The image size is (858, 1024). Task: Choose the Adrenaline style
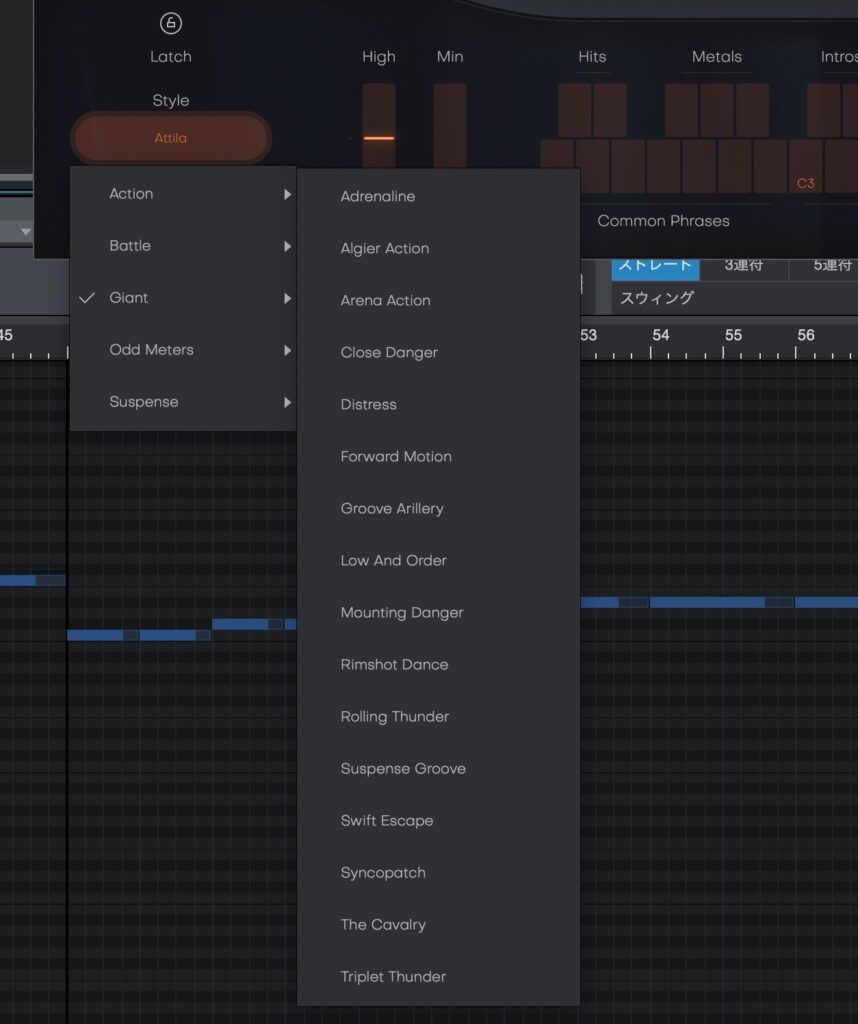click(377, 197)
